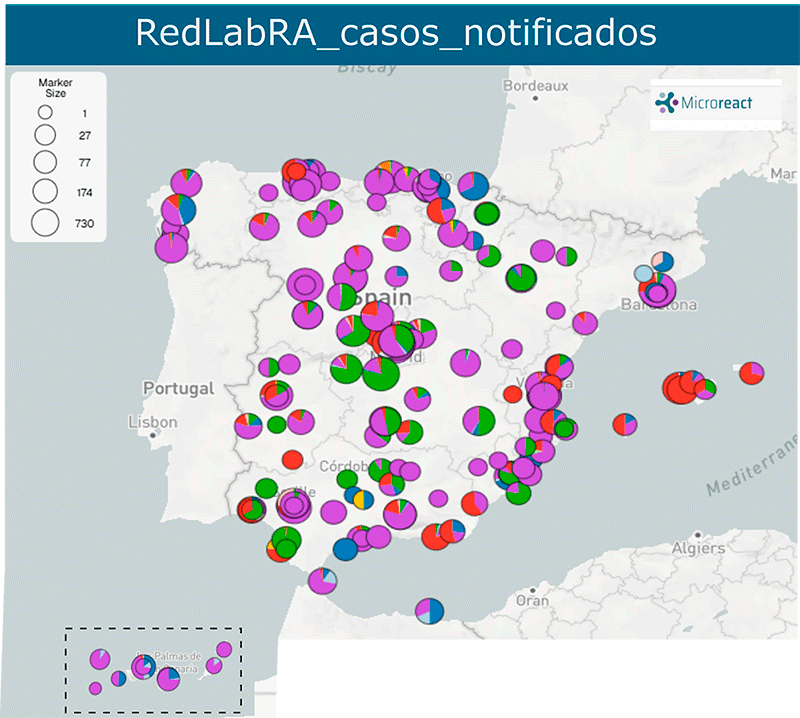Click the legend circle labeled 27
800x718 pixels.
[45, 133]
